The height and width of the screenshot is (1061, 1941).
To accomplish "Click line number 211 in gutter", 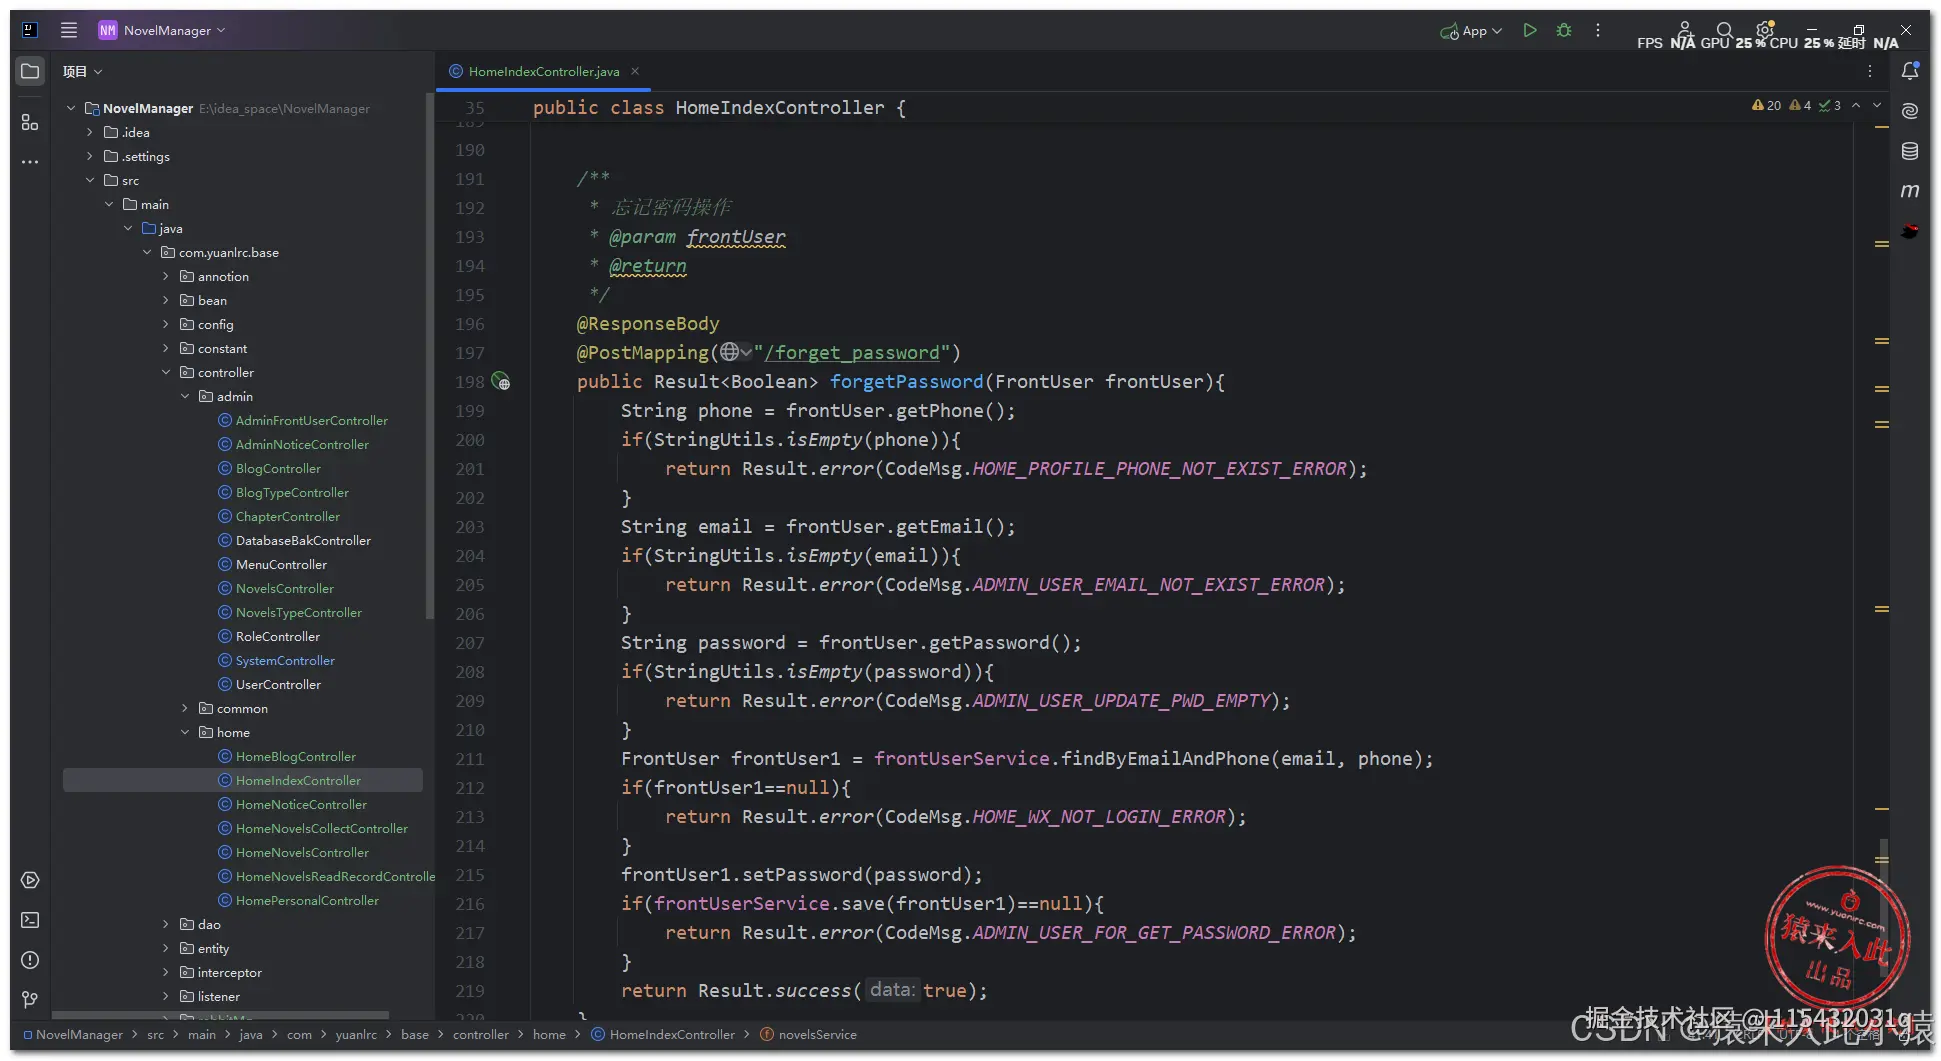I will 469,758.
